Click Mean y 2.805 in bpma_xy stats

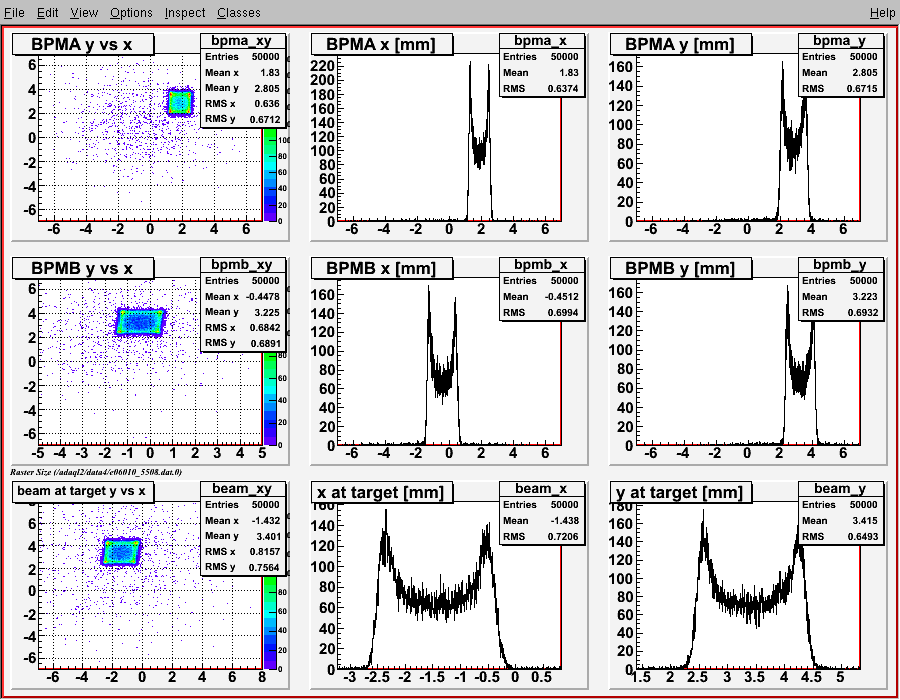point(242,88)
